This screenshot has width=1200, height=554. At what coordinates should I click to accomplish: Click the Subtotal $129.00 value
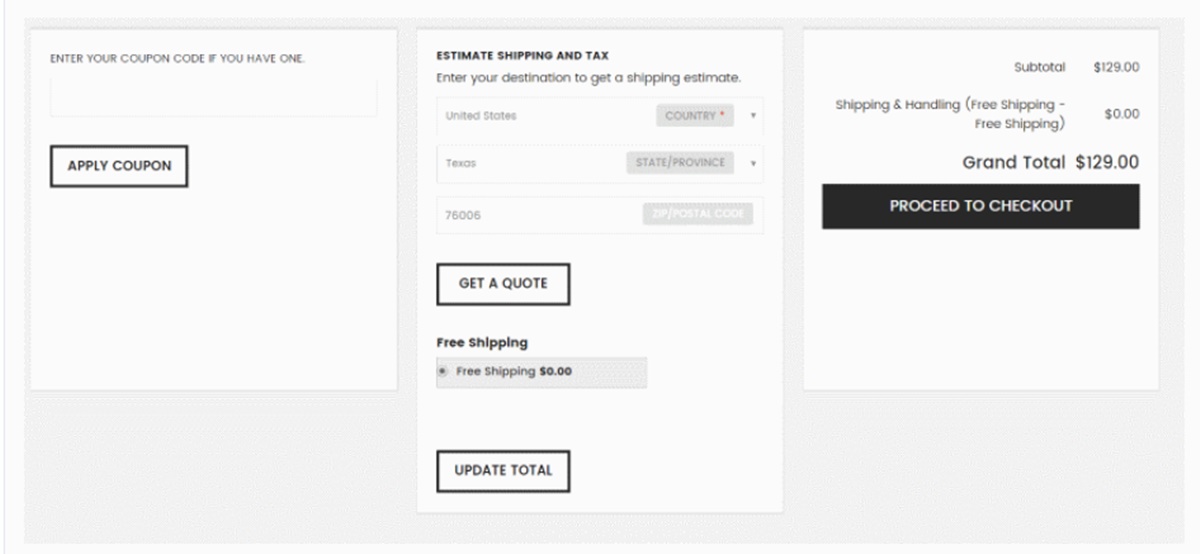1117,68
